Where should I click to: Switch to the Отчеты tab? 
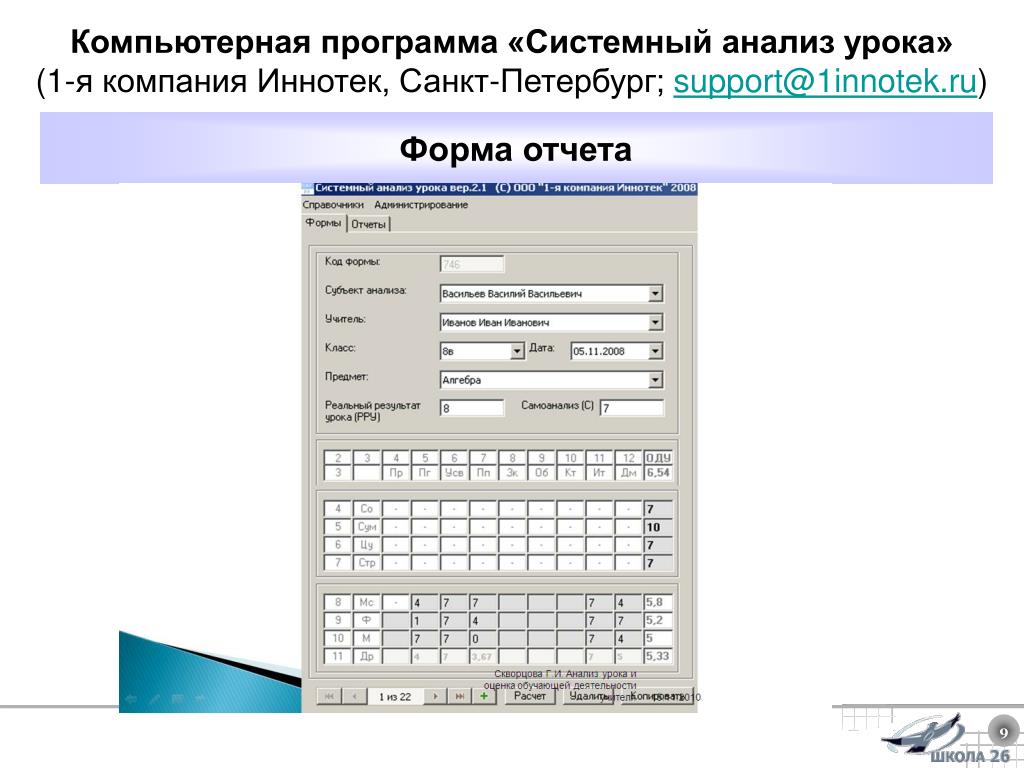pos(368,224)
